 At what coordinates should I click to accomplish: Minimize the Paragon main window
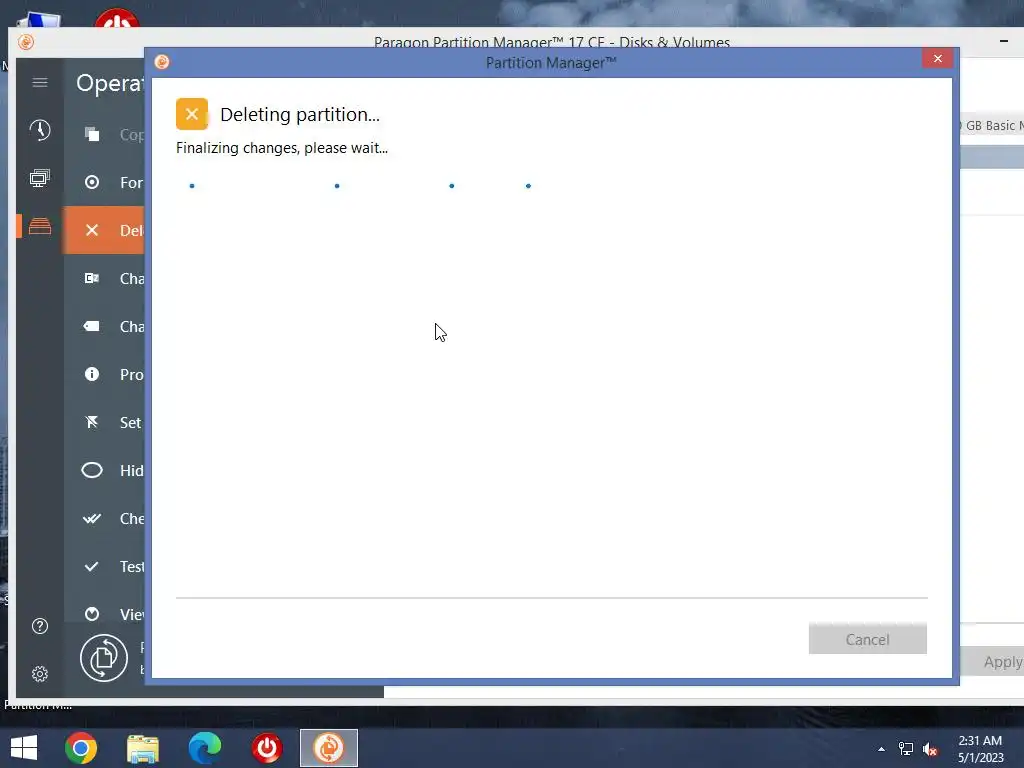(1004, 41)
